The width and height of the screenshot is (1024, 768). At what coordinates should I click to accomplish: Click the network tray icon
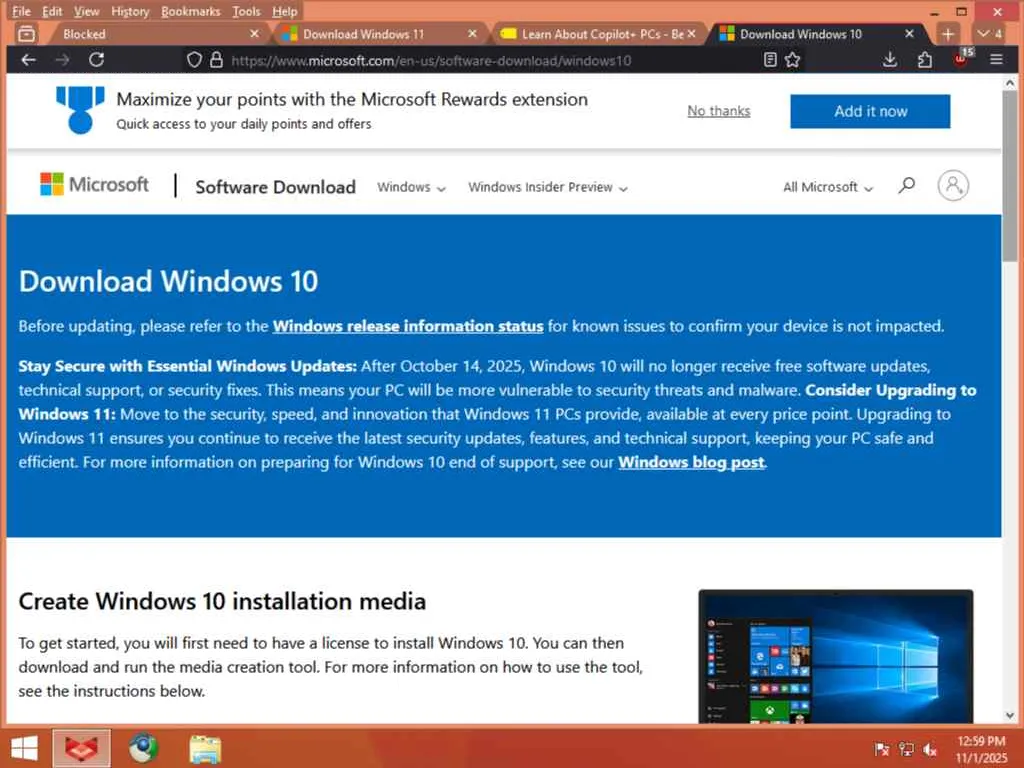point(906,749)
